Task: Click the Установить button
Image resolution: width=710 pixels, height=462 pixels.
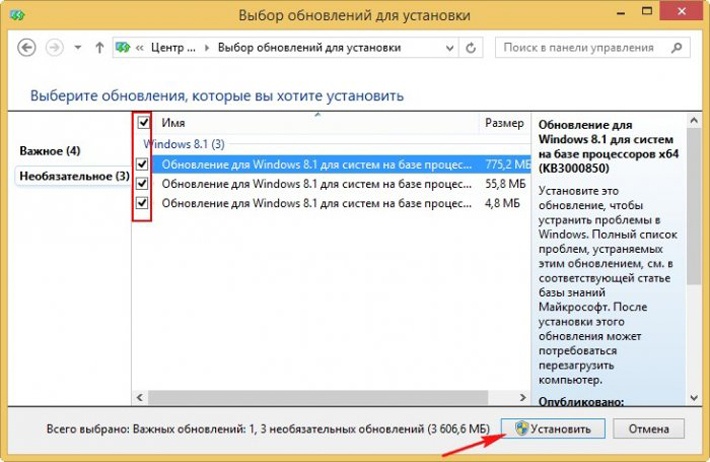Action: click(x=553, y=428)
